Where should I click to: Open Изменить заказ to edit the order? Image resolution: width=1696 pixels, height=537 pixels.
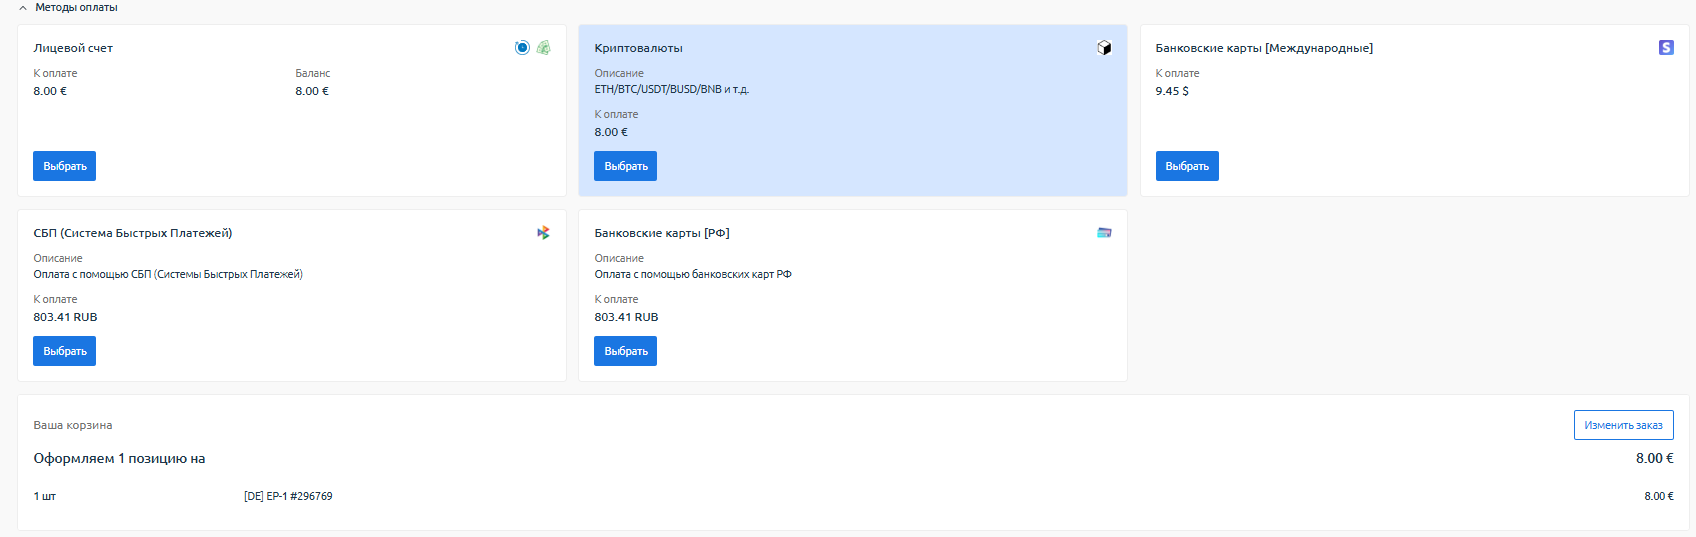(x=1623, y=425)
